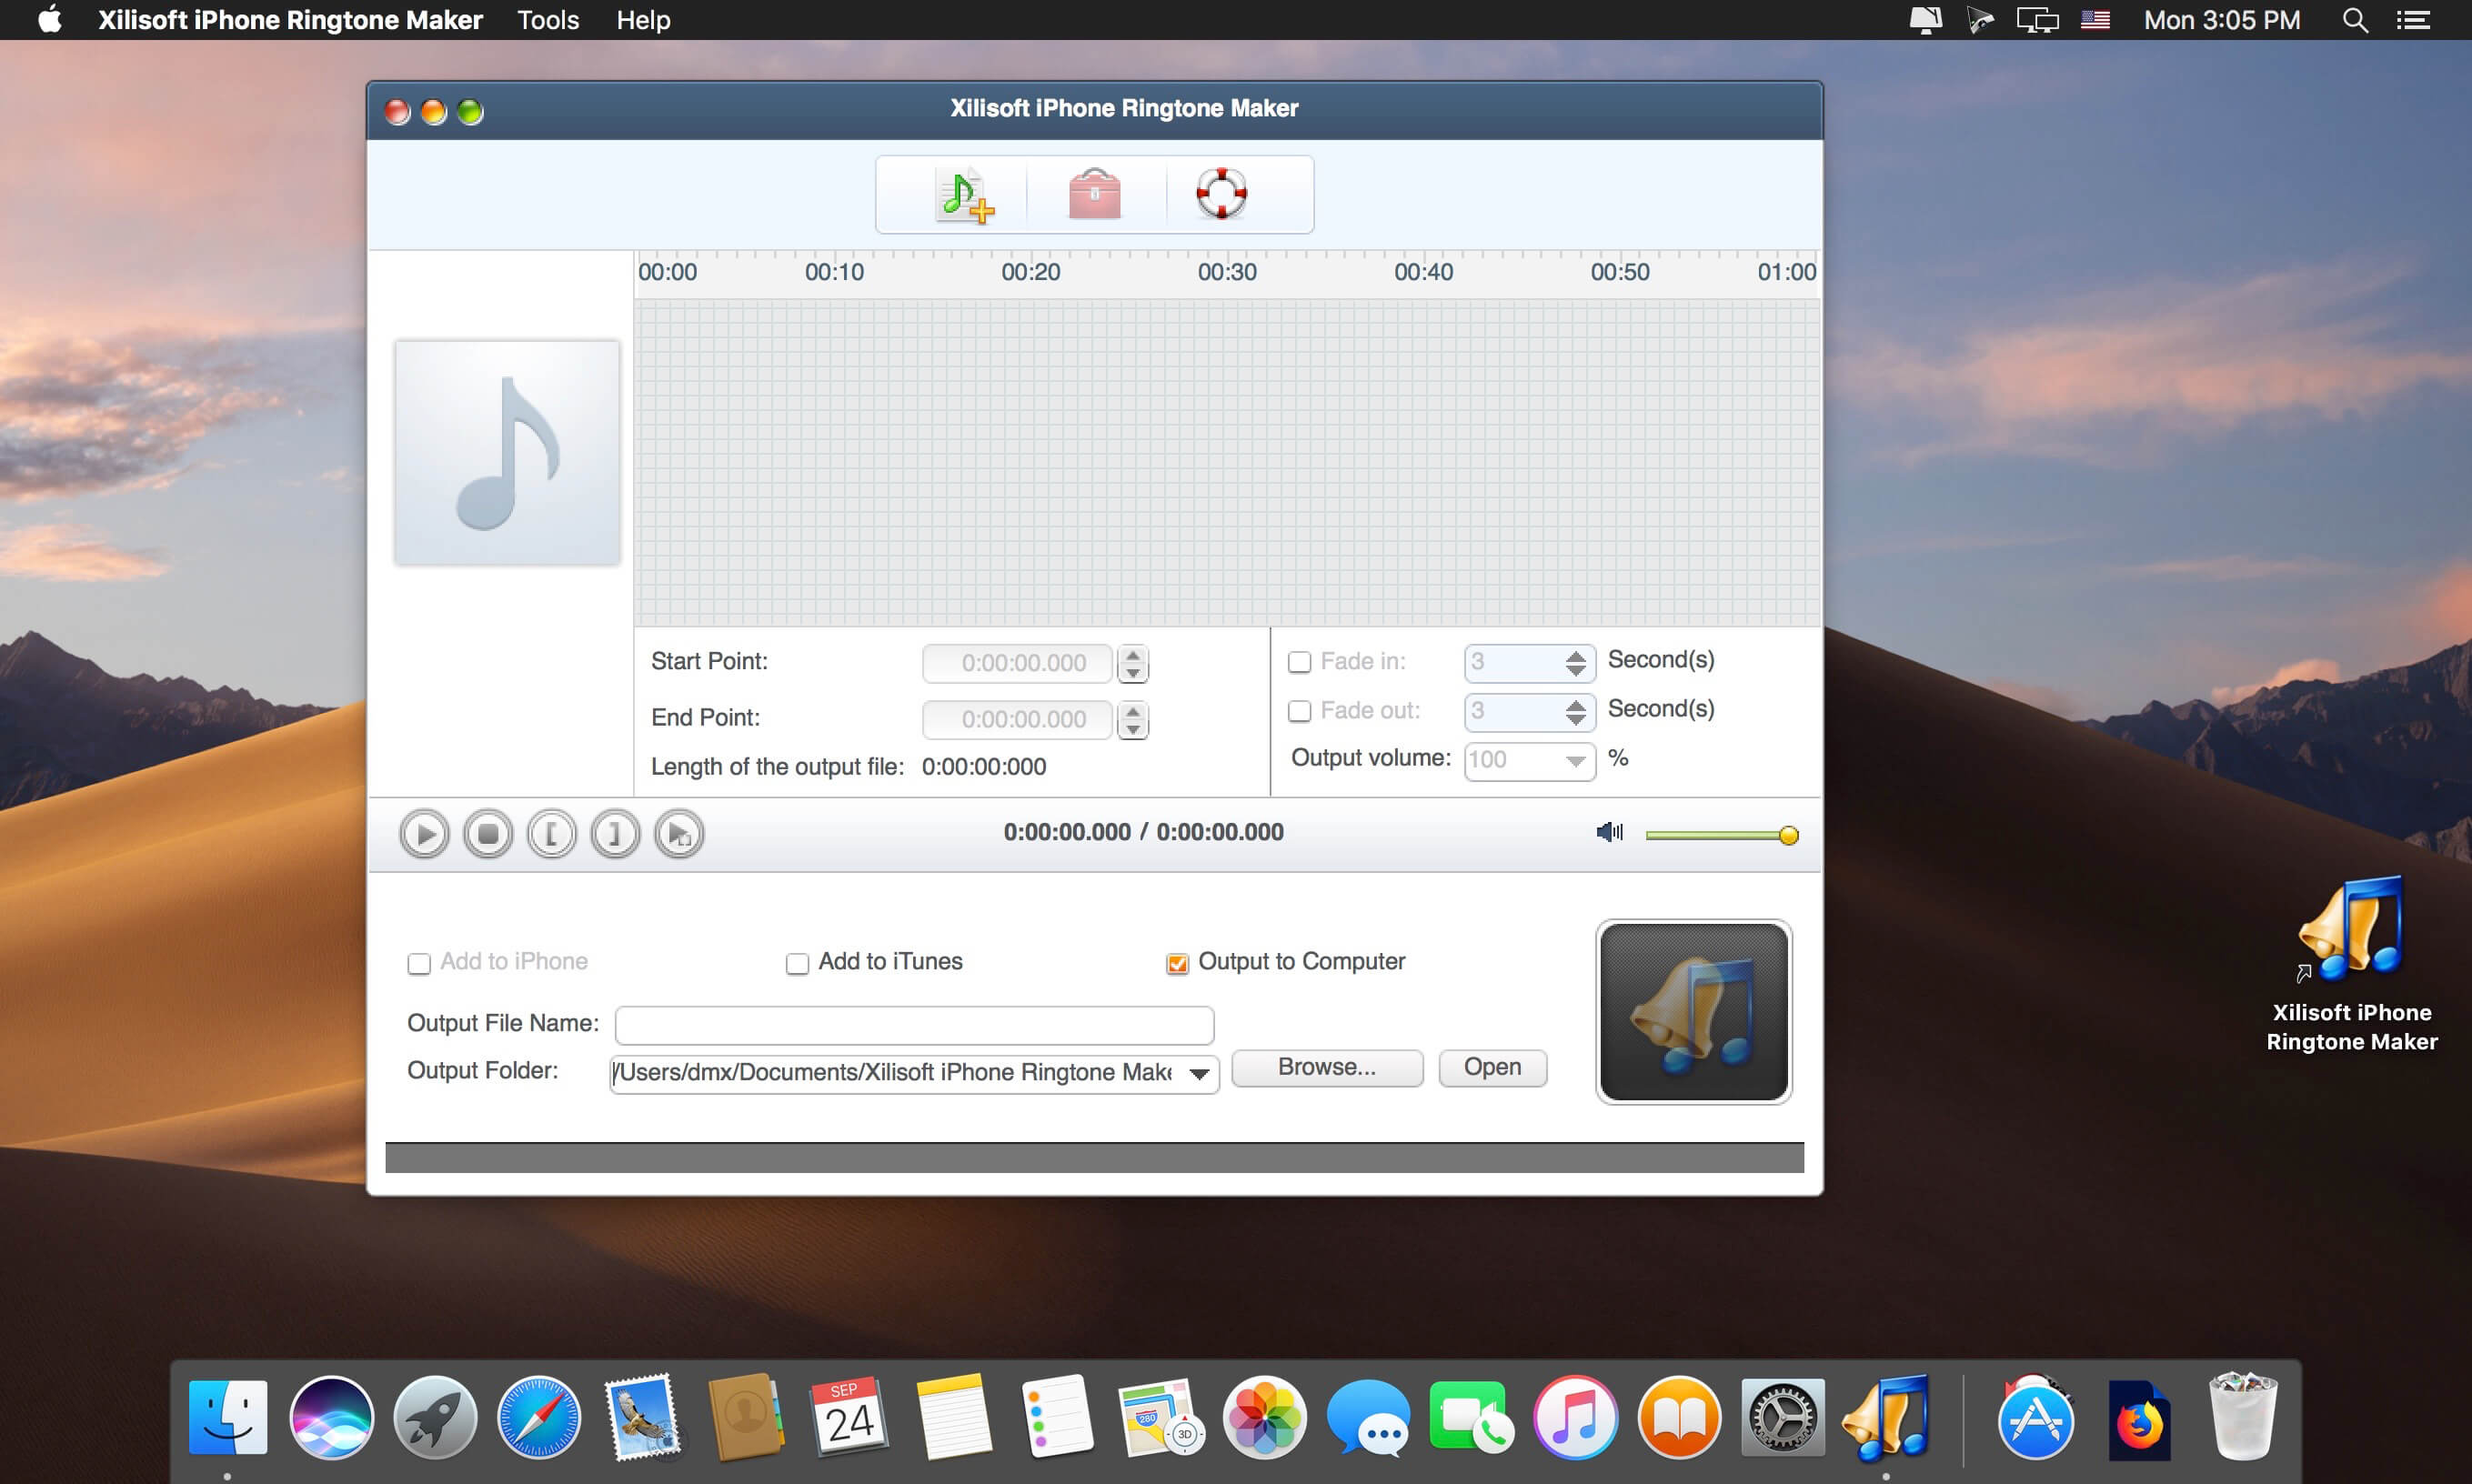
Task: Click the 00:10 mark on timeline ruler
Action: [x=834, y=272]
